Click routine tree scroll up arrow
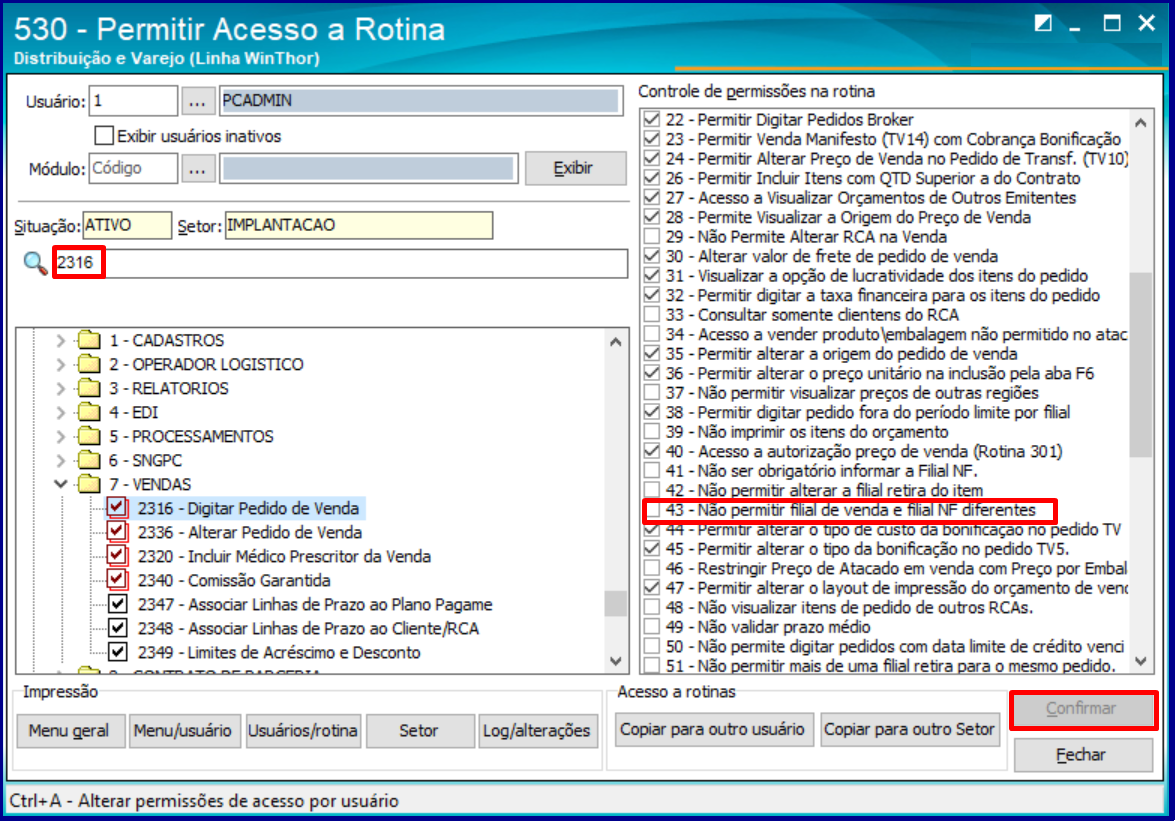The height and width of the screenshot is (821, 1175). (x=616, y=342)
